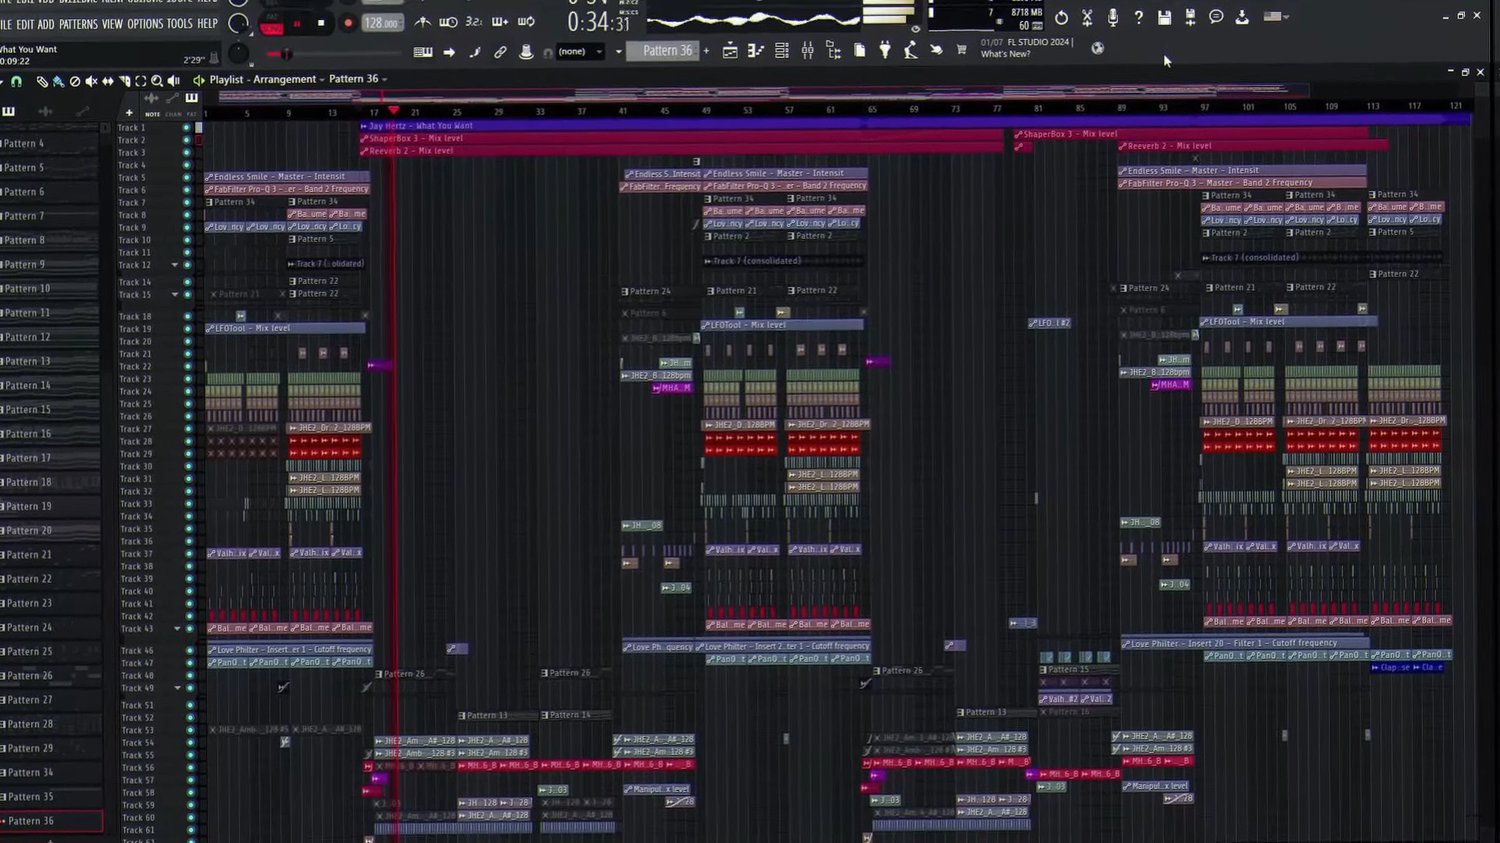Mute Track 54 via its green LED
Screen dimensions: 1500x843
pos(190,743)
